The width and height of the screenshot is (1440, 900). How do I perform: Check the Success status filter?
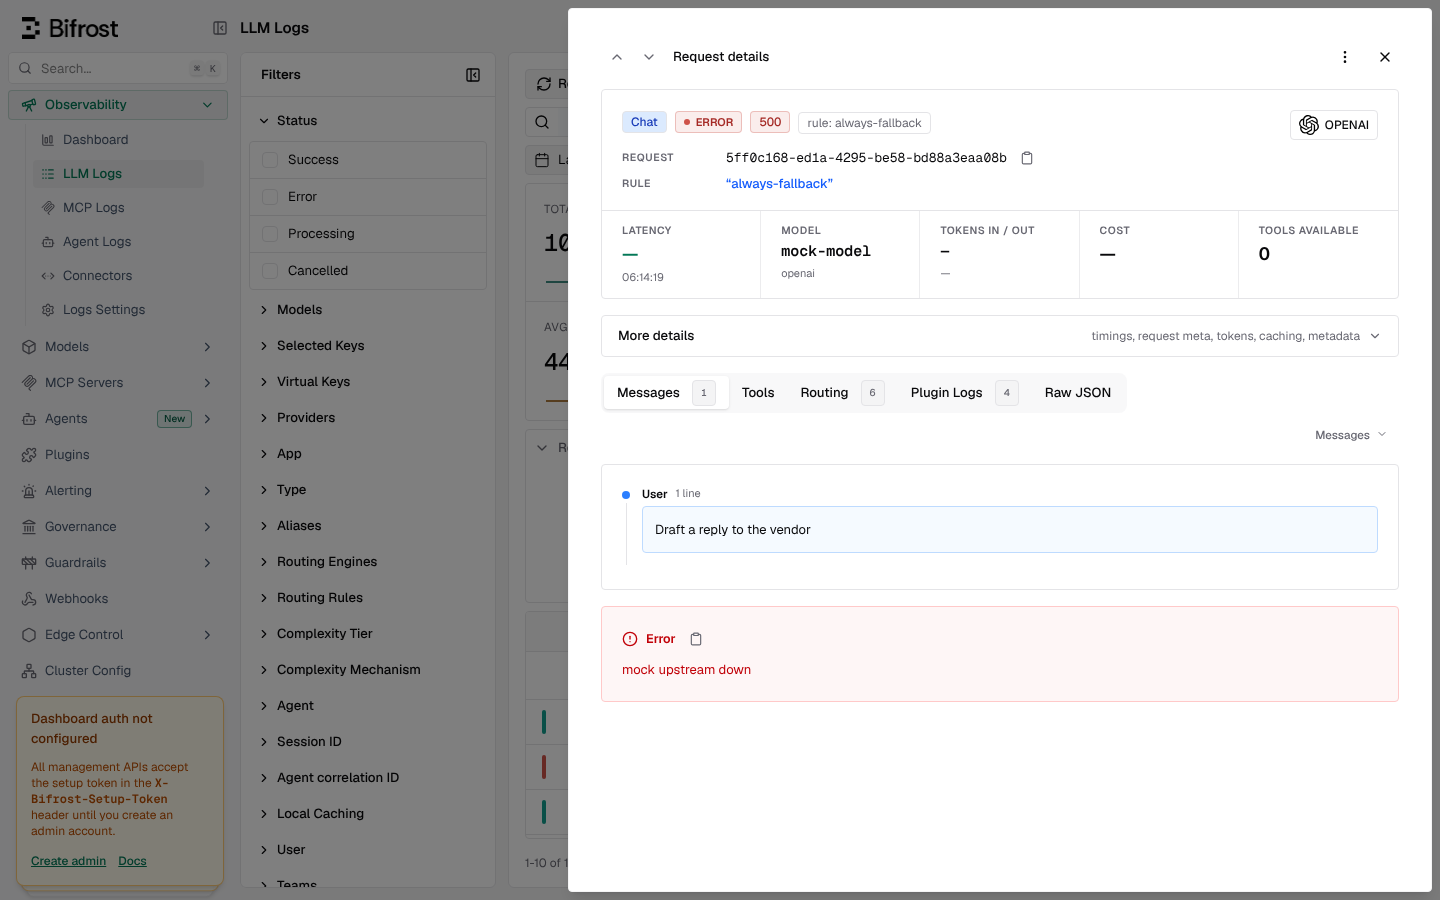[x=270, y=160]
